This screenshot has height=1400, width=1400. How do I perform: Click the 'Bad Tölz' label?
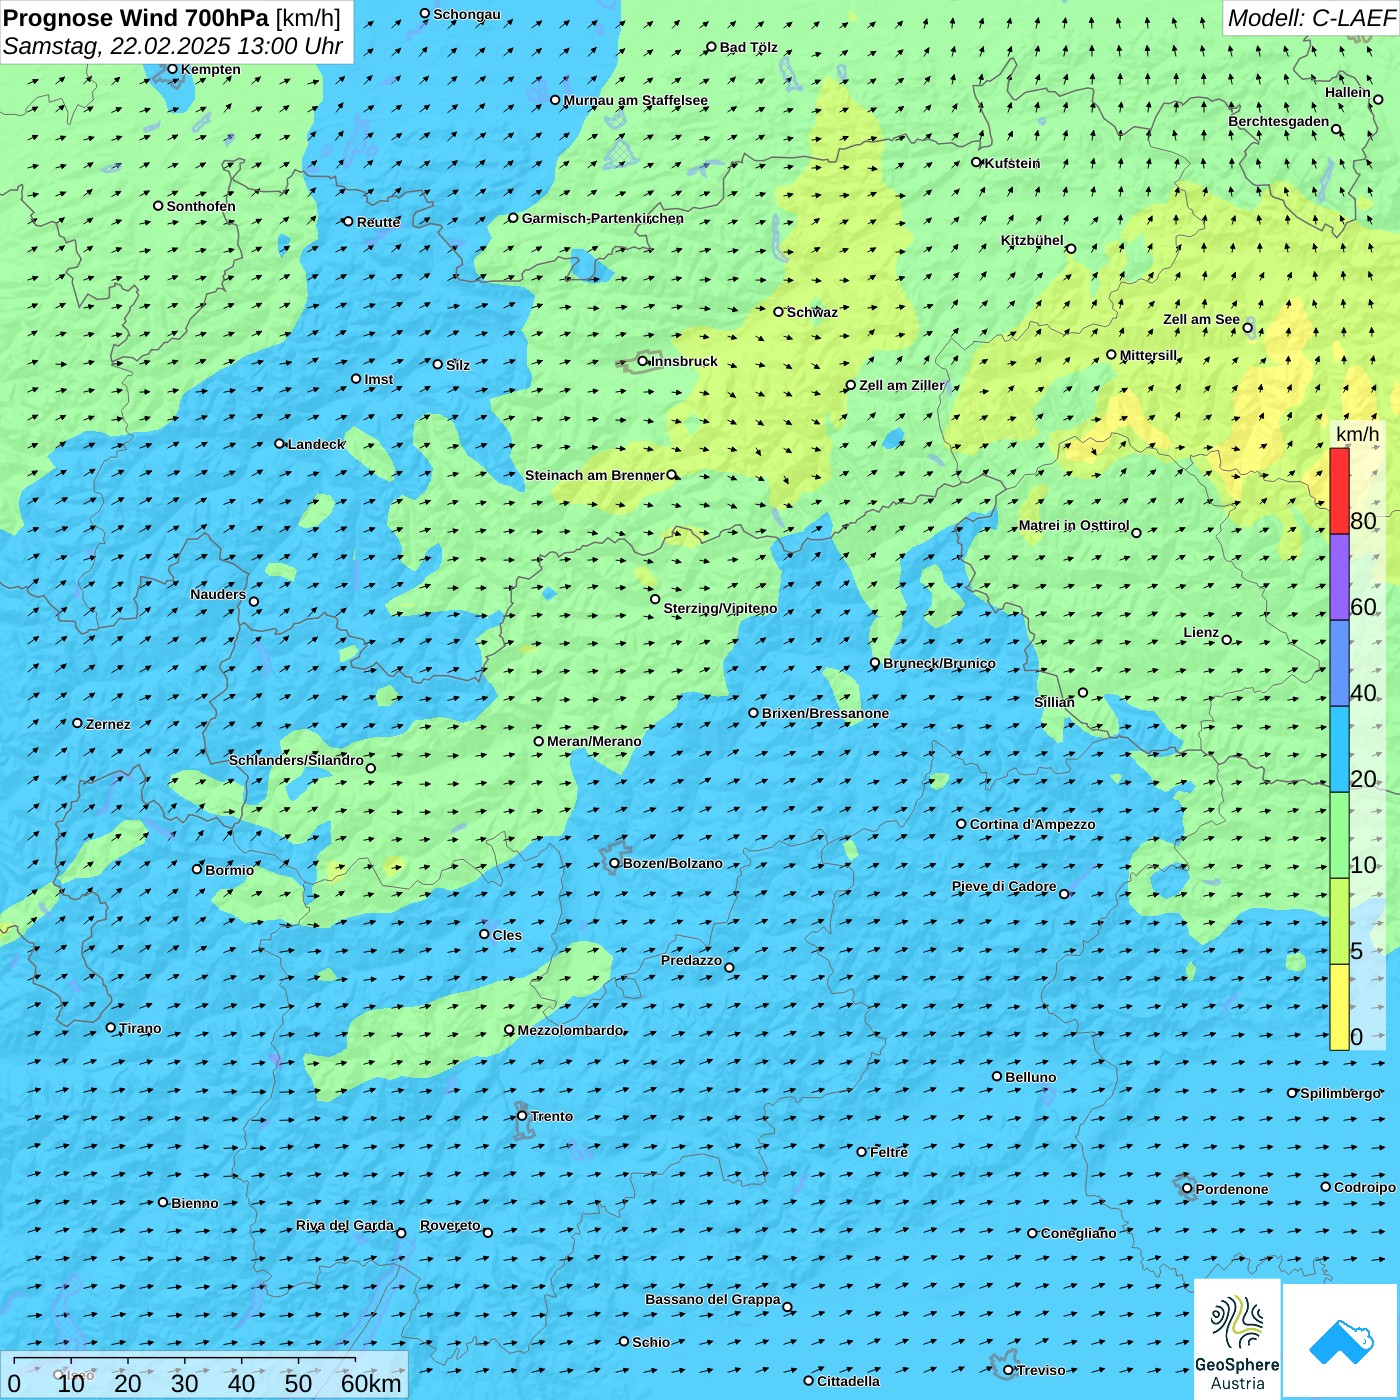click(x=749, y=47)
